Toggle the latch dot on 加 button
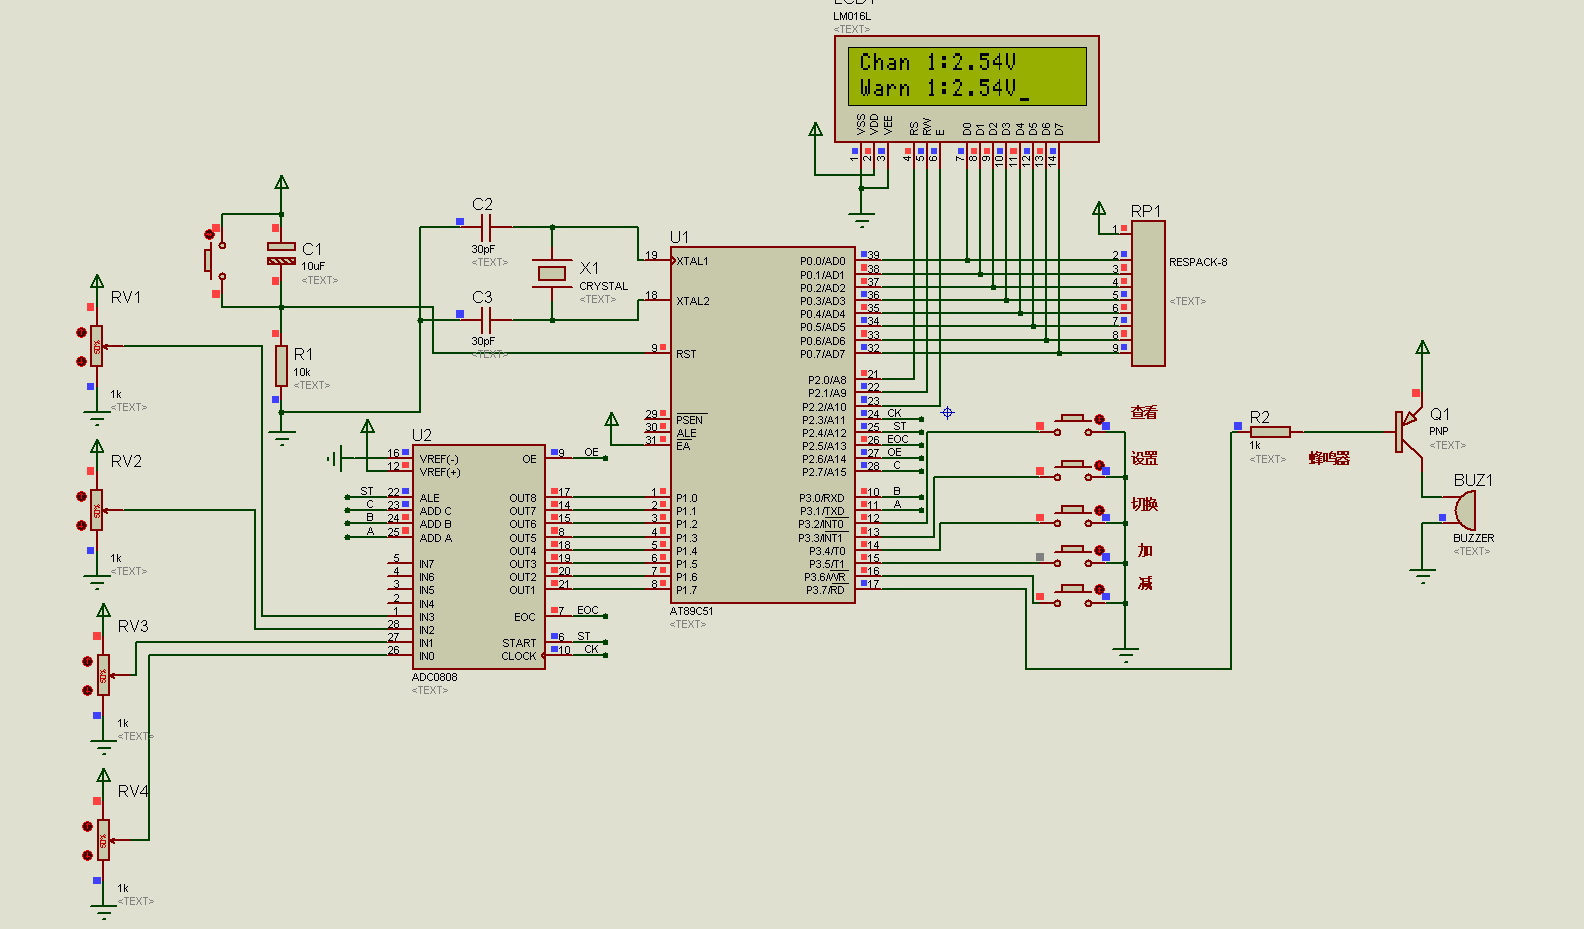This screenshot has height=929, width=1584. [1099, 551]
